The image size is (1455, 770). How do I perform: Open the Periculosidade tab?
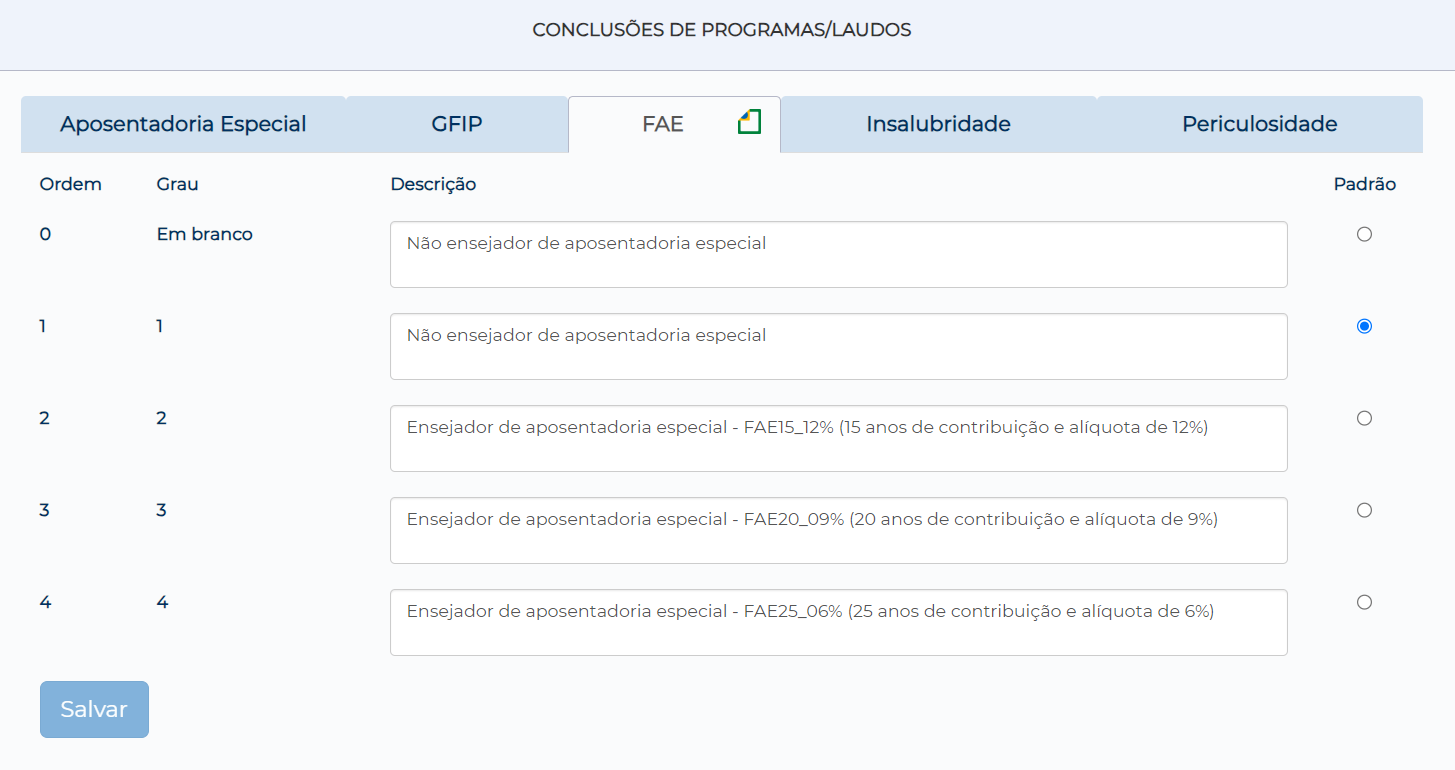pos(1259,125)
